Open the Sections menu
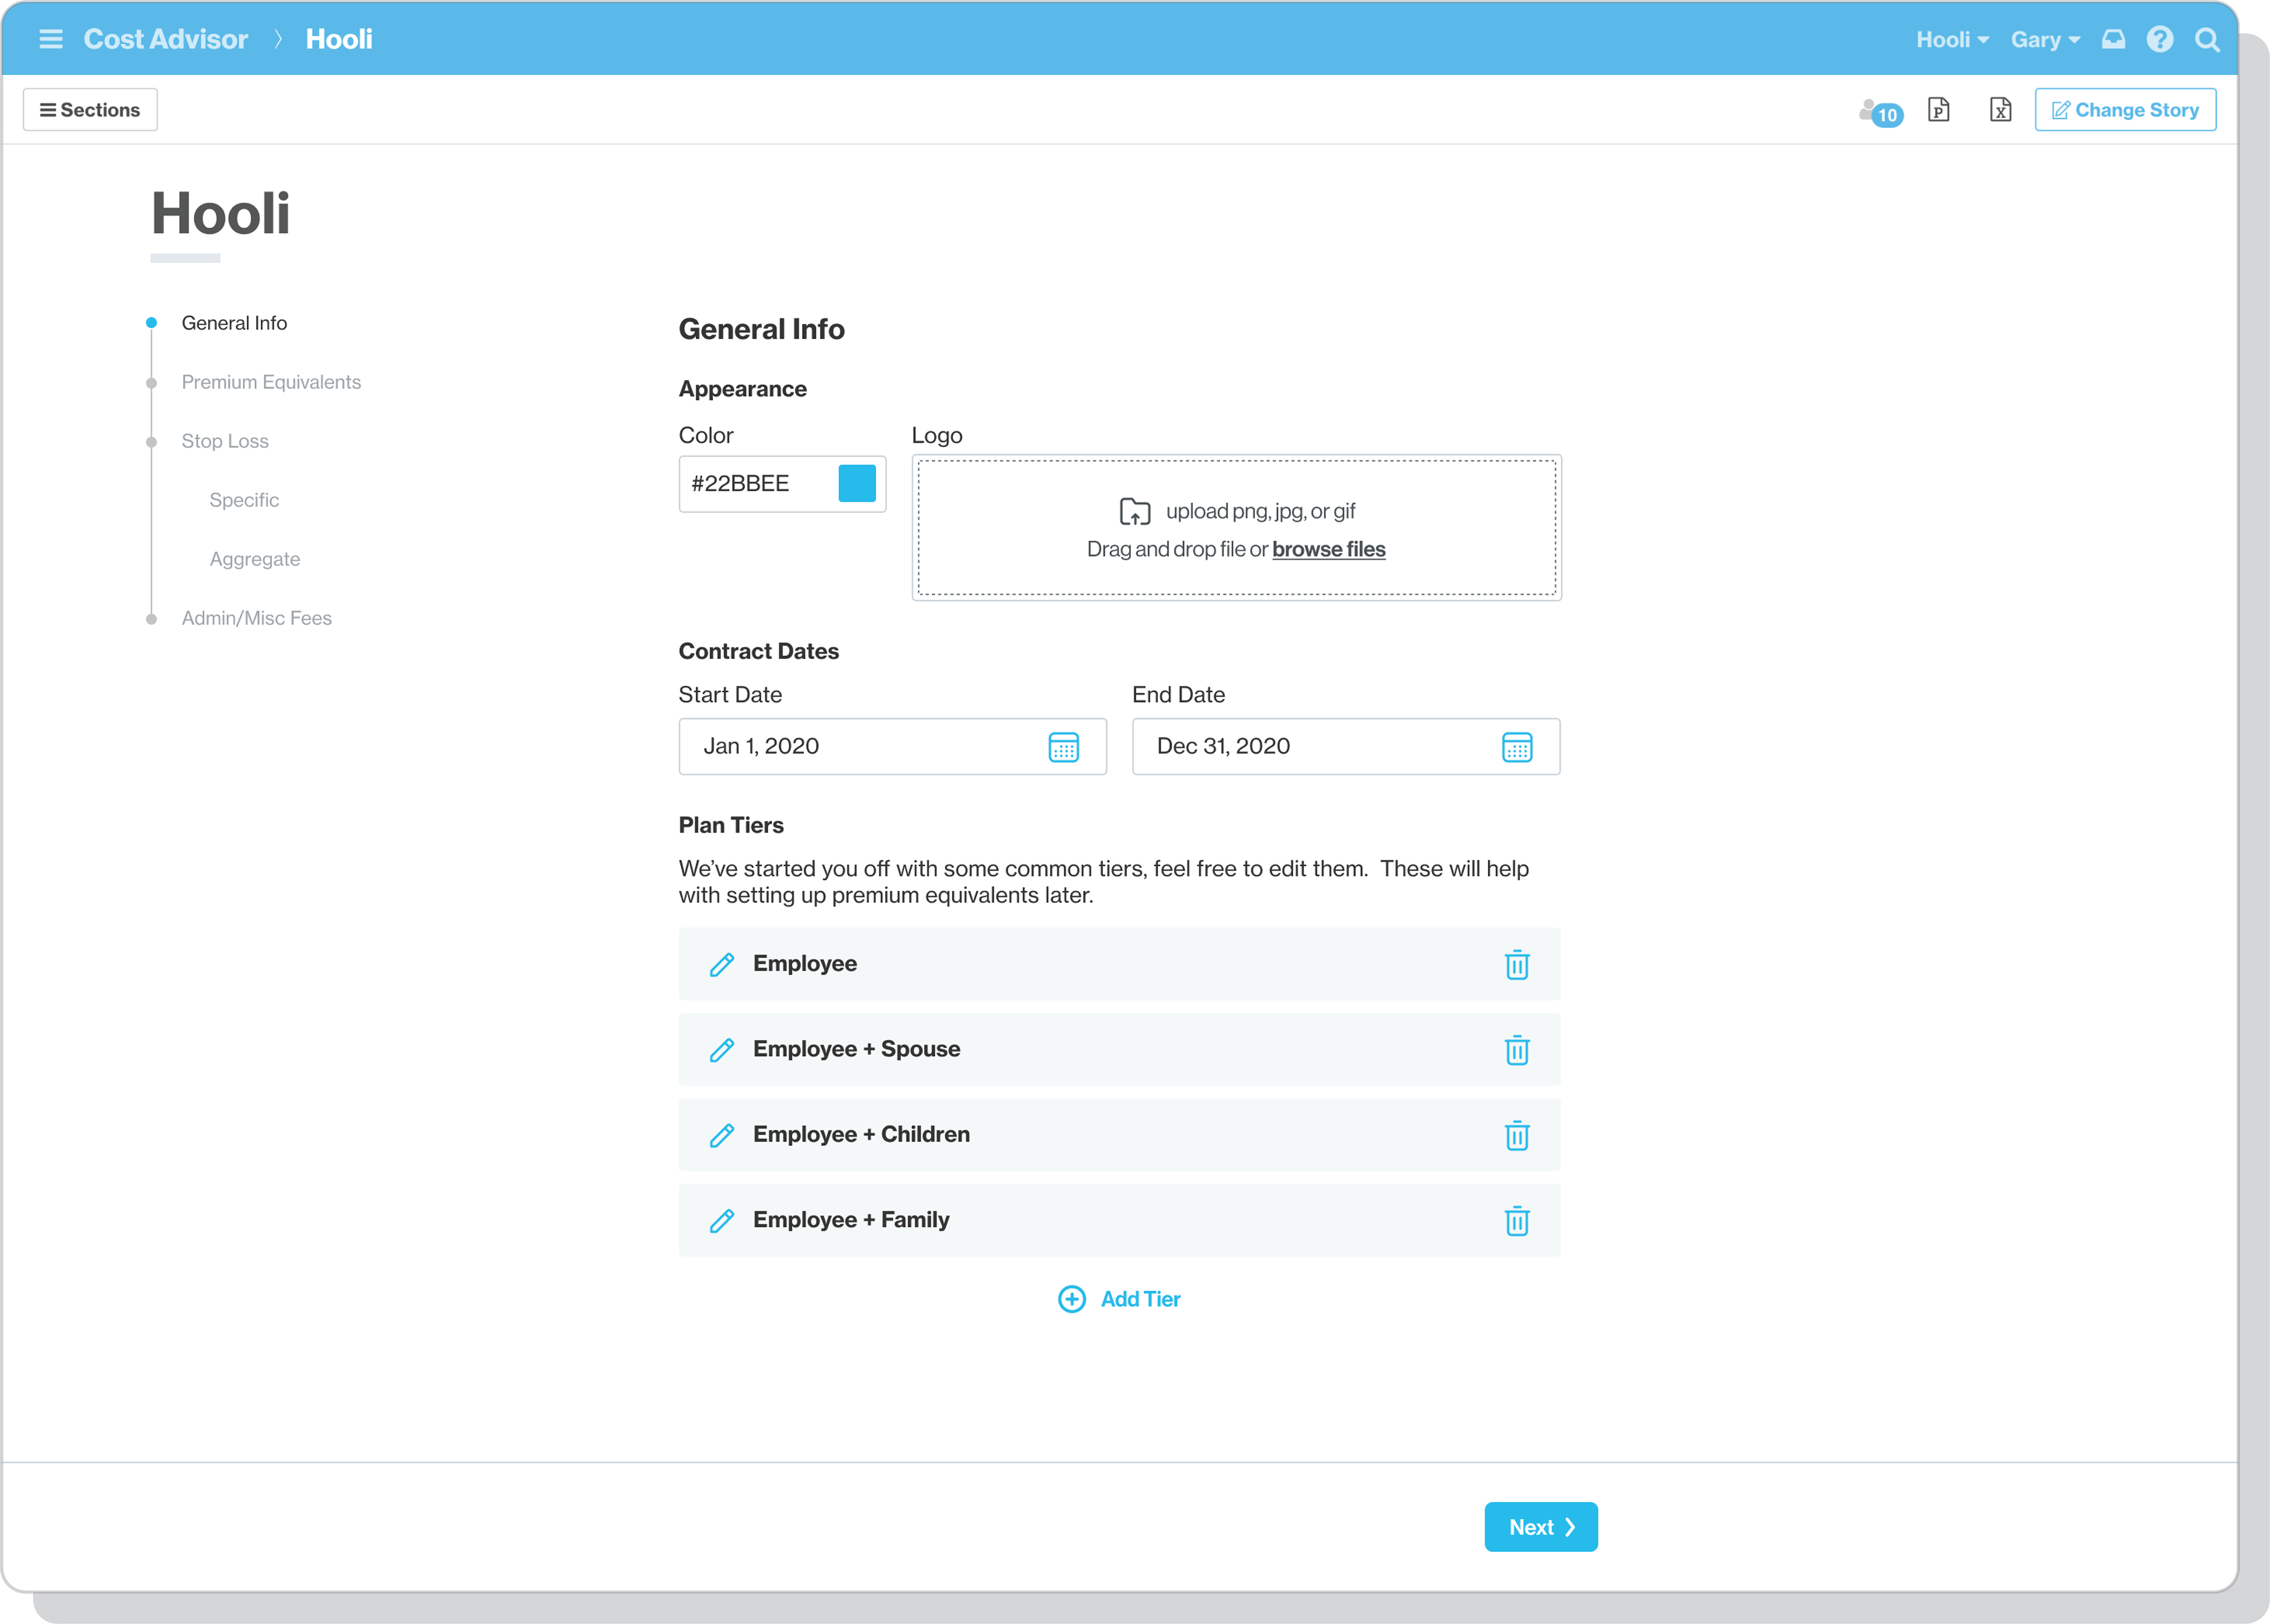Image resolution: width=2270 pixels, height=1624 pixels. point(90,110)
